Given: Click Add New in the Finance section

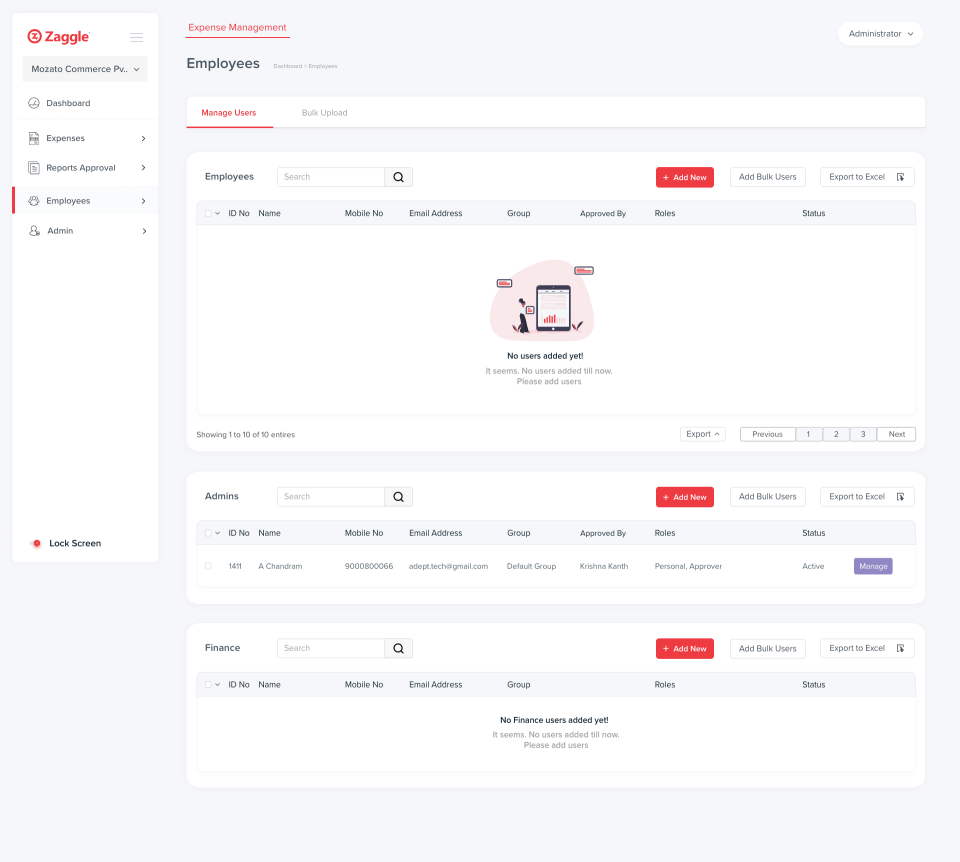Looking at the screenshot, I should tap(684, 648).
